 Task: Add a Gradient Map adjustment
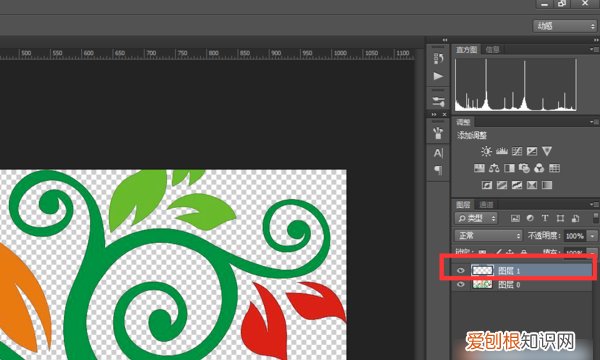point(547,185)
